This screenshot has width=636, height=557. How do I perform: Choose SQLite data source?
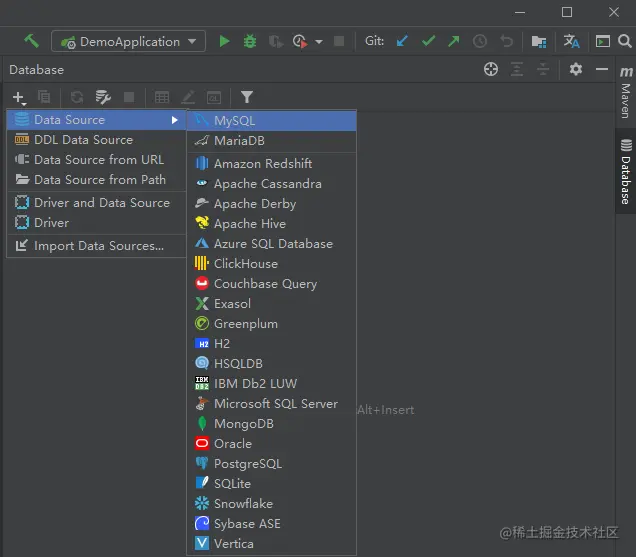coord(272,484)
